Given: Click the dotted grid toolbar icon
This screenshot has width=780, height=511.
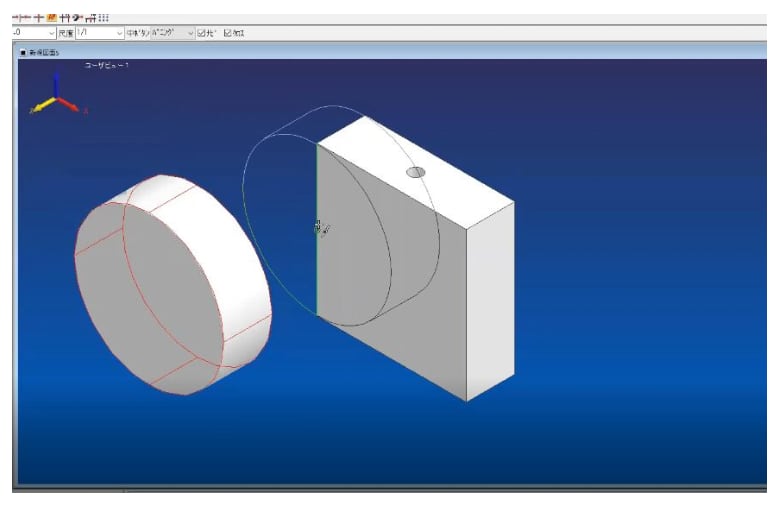Looking at the screenshot, I should (103, 18).
